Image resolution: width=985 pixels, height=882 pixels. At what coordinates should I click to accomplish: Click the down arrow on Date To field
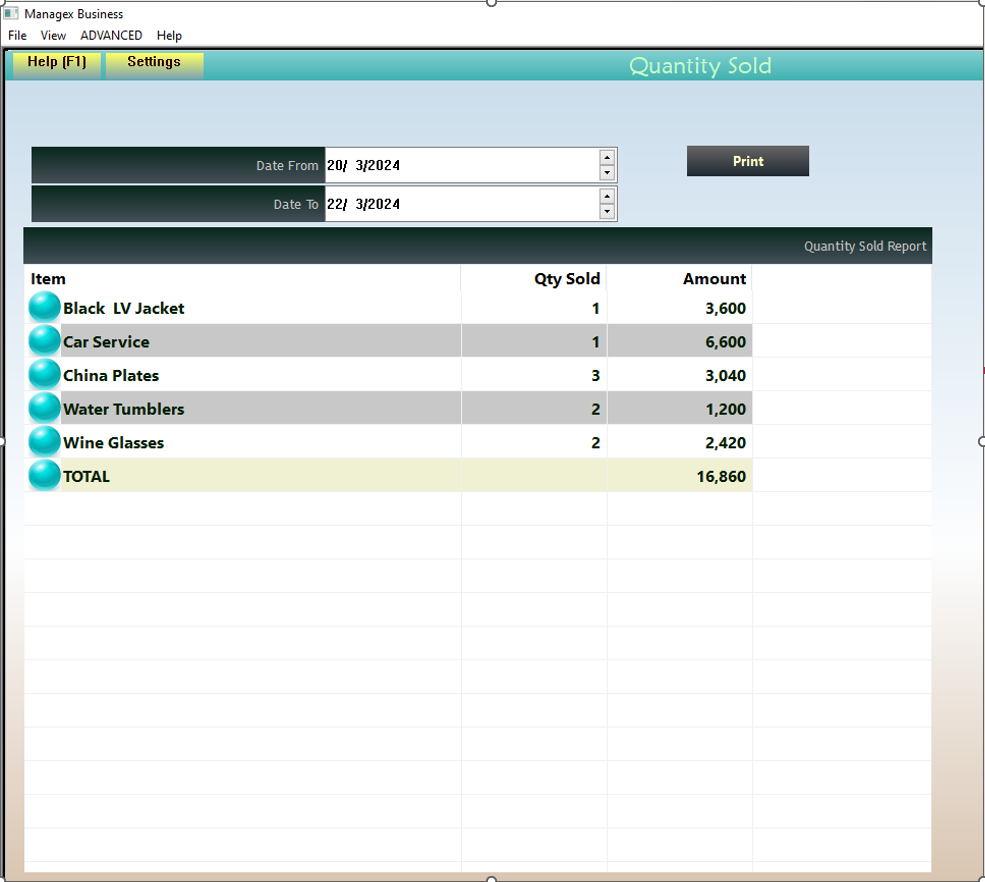[607, 212]
